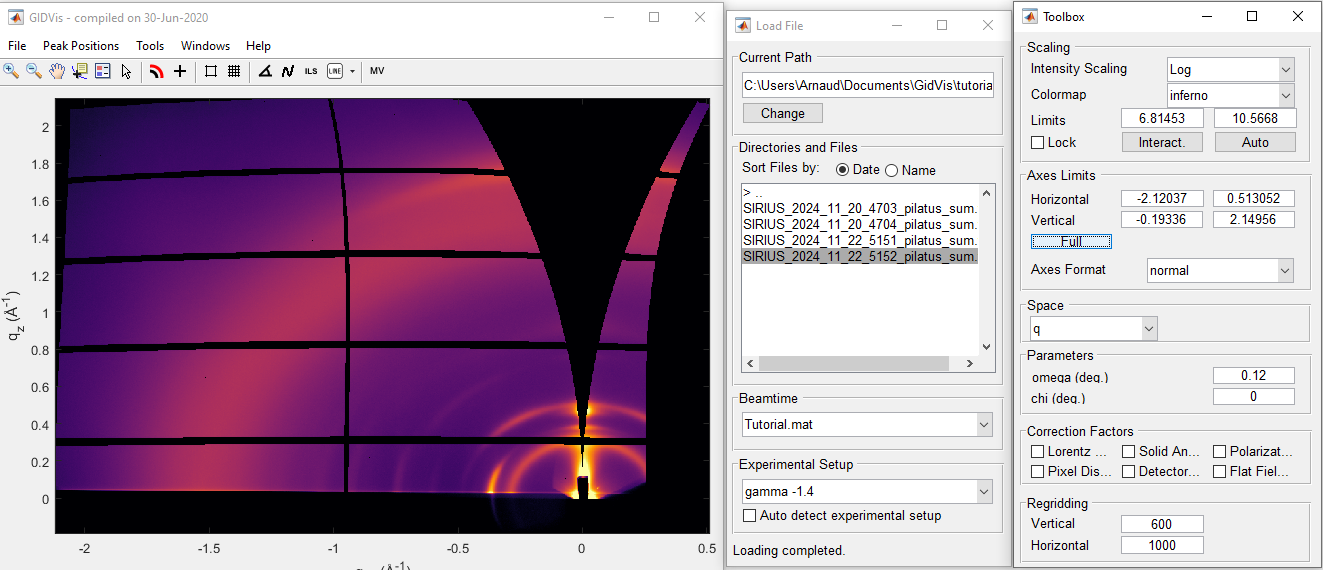
Task: Open the Help menu
Action: click(x=258, y=46)
